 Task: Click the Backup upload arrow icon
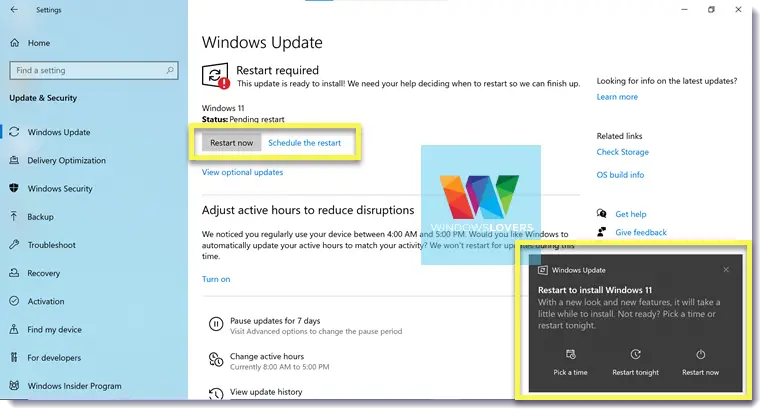(x=14, y=216)
